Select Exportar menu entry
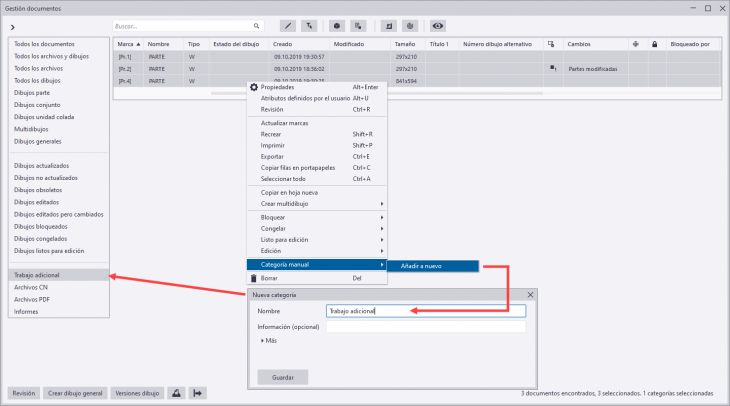This screenshot has height=406, width=730. pos(317,156)
